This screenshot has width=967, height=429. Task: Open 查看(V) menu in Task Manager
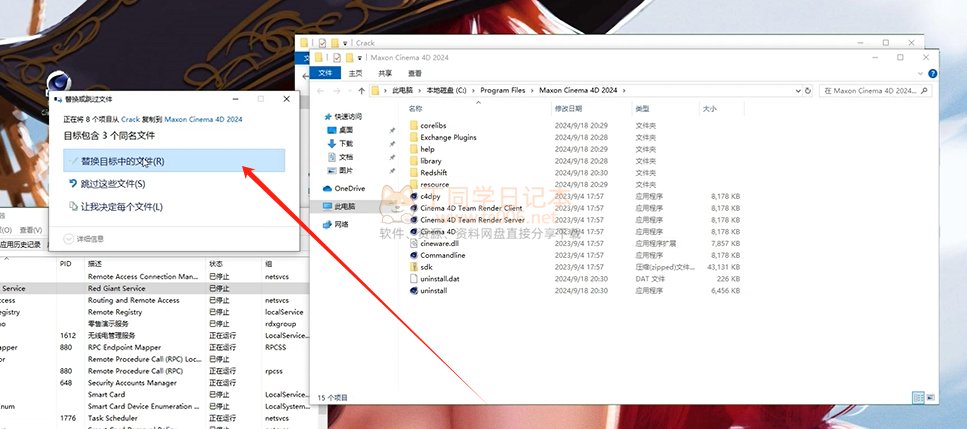click(x=30, y=230)
